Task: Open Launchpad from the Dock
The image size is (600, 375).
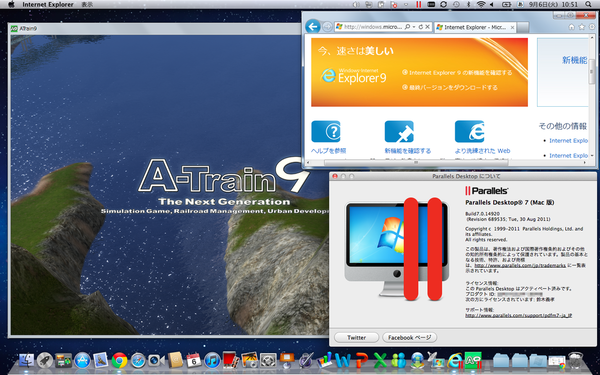Action: [x=45, y=360]
